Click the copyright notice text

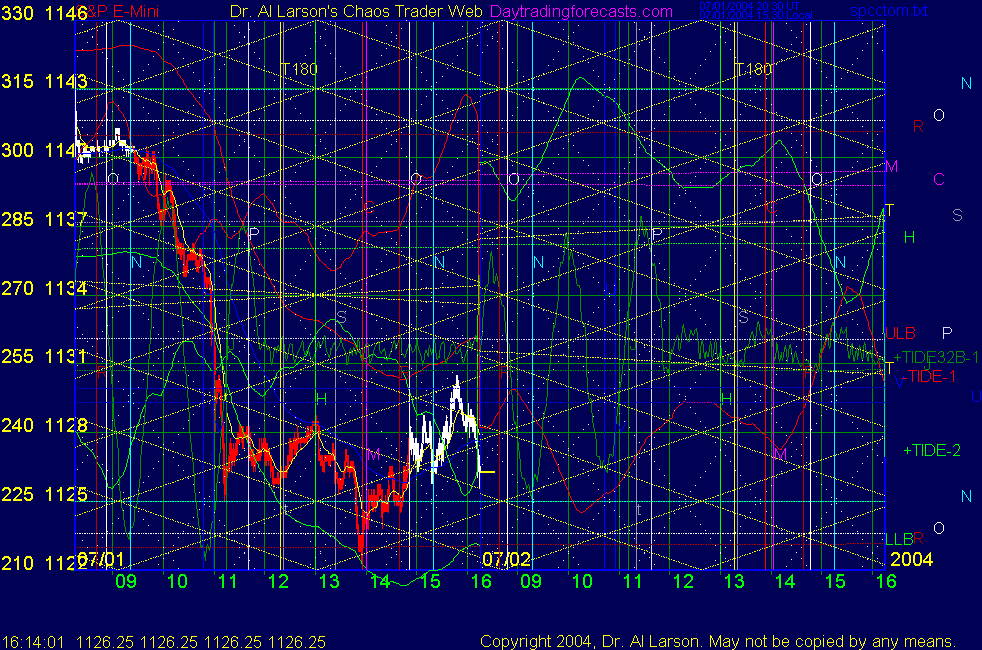[718, 641]
